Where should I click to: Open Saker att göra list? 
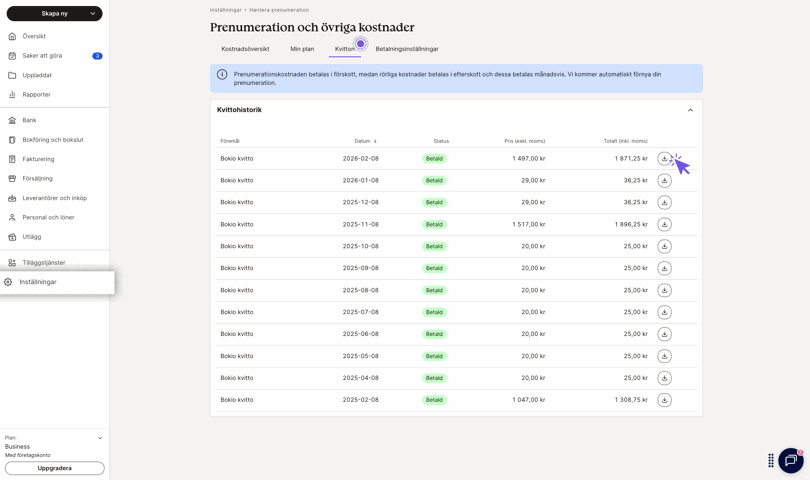[42, 56]
